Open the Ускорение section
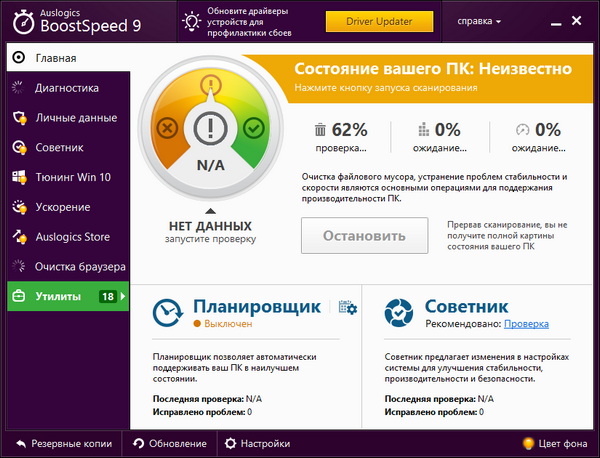 pos(68,207)
